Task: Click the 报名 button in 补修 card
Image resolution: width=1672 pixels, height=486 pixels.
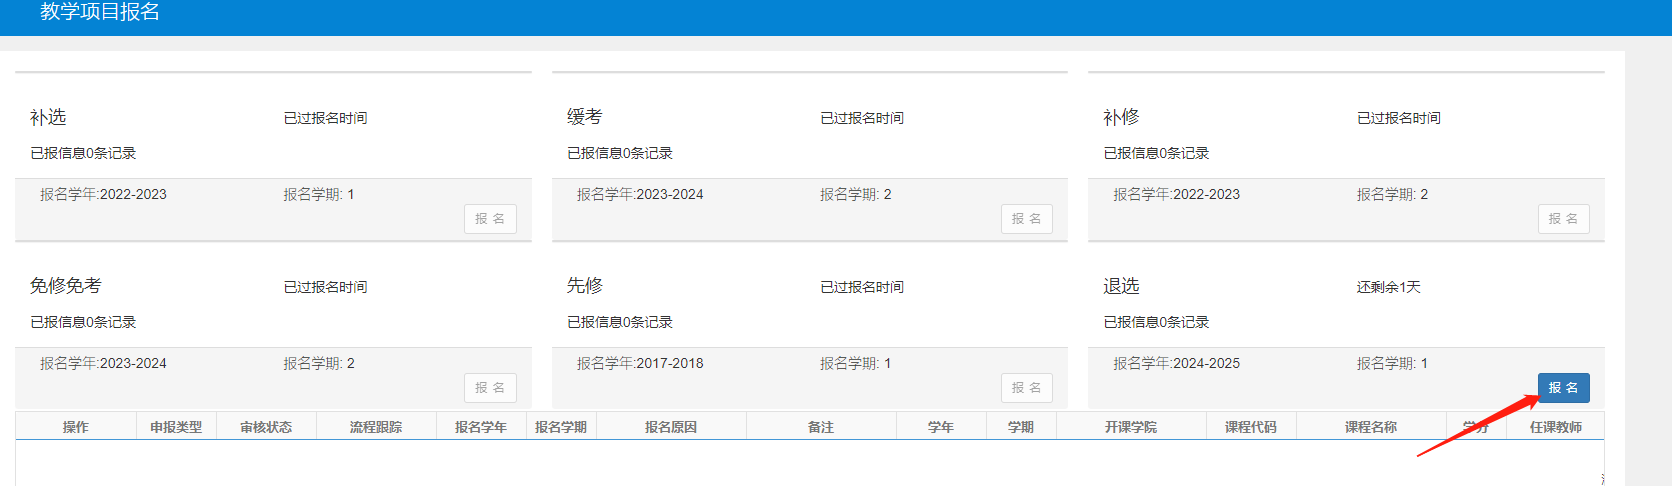Action: pos(1563,219)
